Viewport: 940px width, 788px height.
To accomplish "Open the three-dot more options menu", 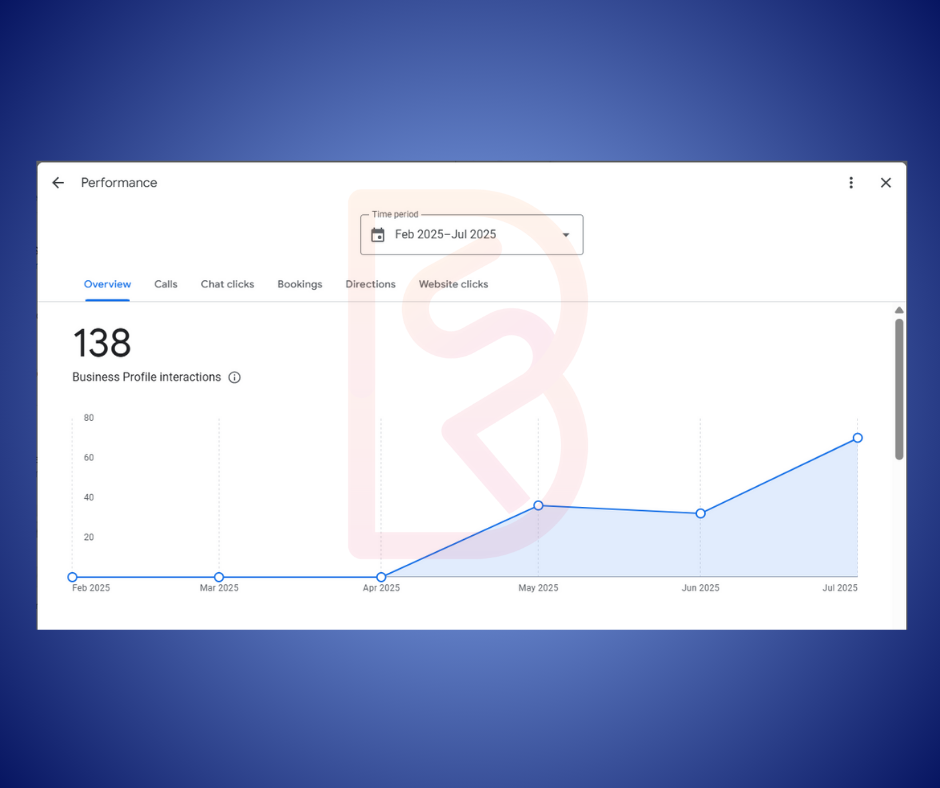I will 851,183.
